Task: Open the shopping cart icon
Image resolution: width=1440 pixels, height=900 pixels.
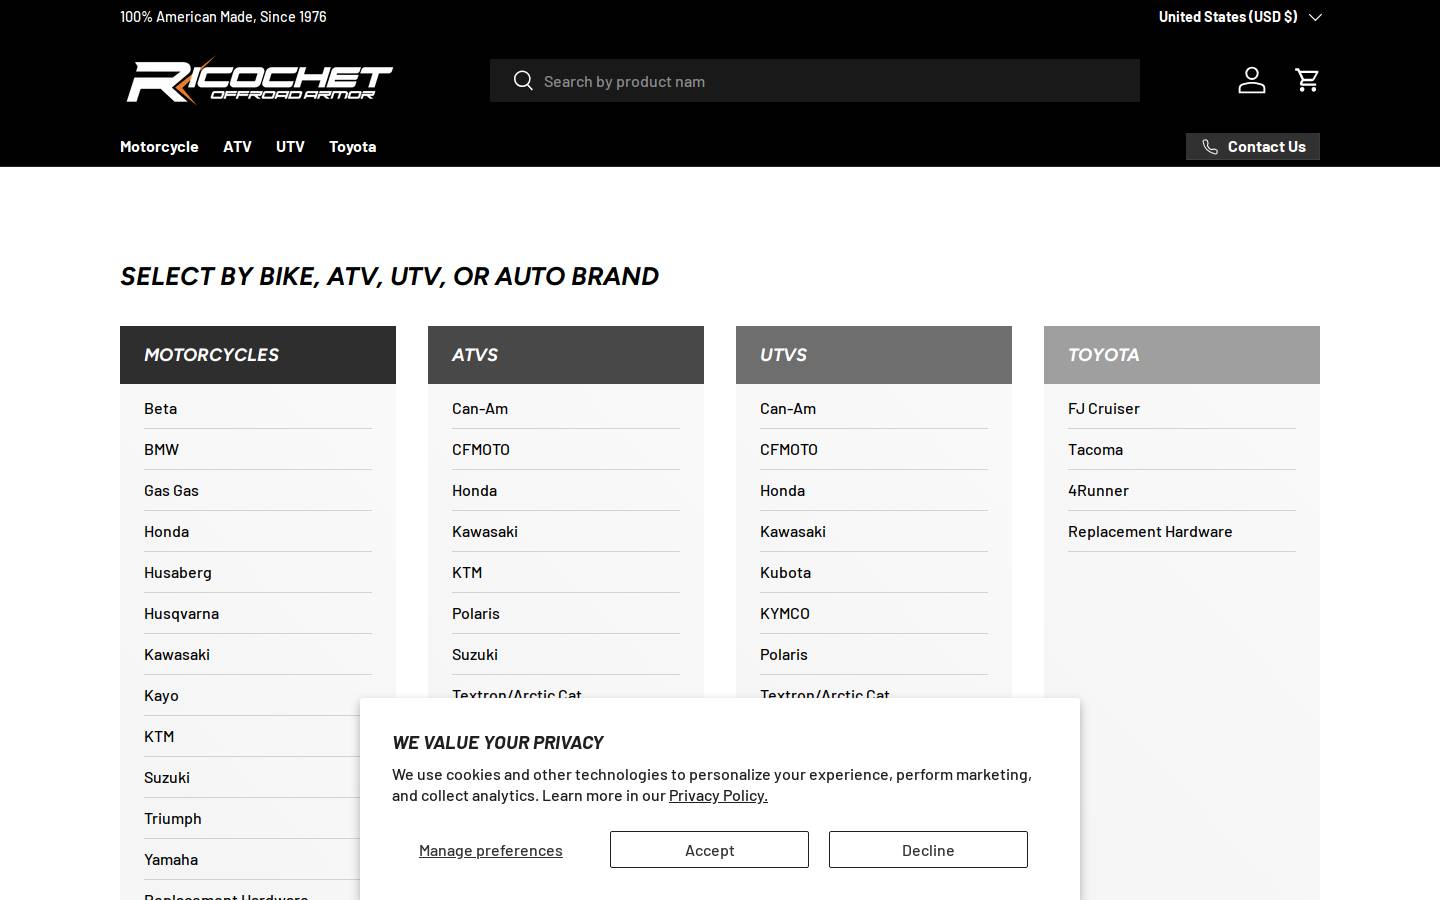Action: coord(1307,80)
